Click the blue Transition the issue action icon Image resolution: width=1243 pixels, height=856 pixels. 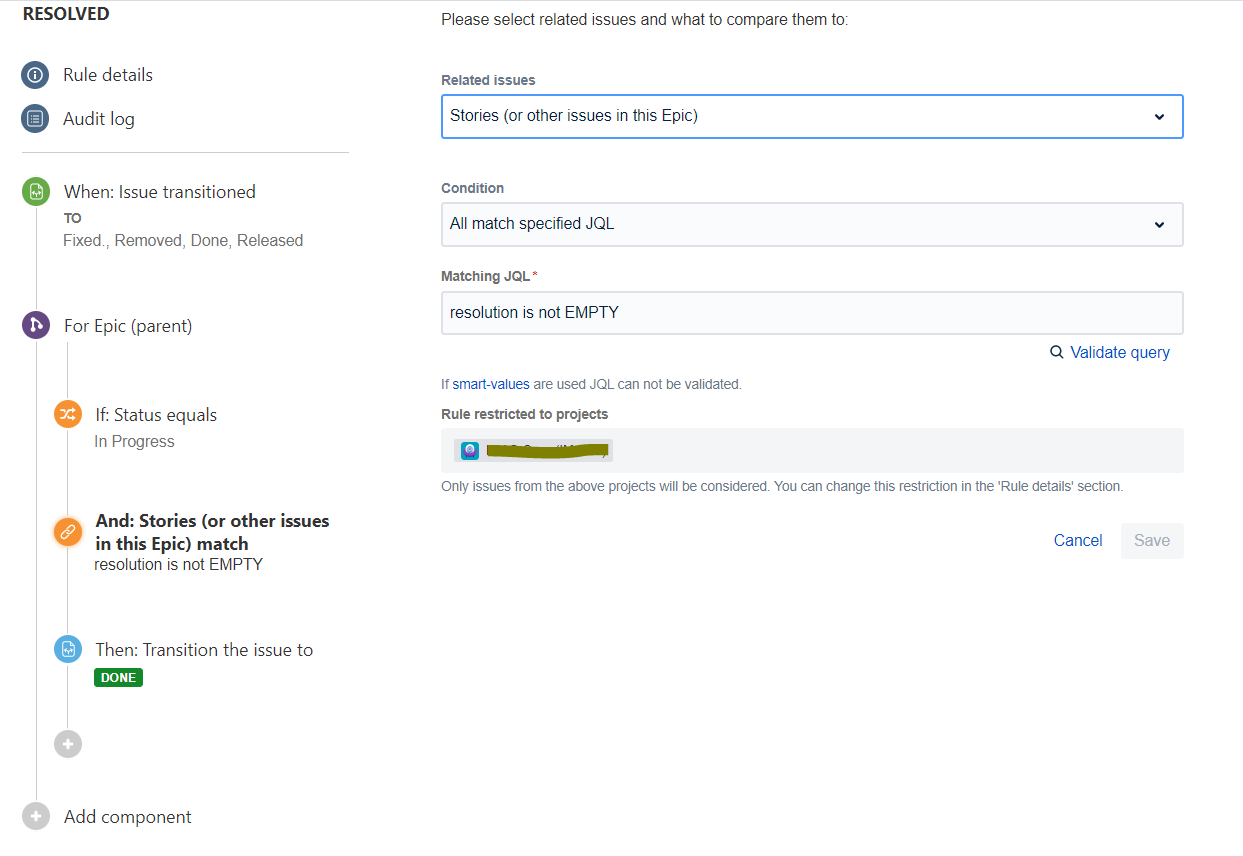(x=68, y=649)
